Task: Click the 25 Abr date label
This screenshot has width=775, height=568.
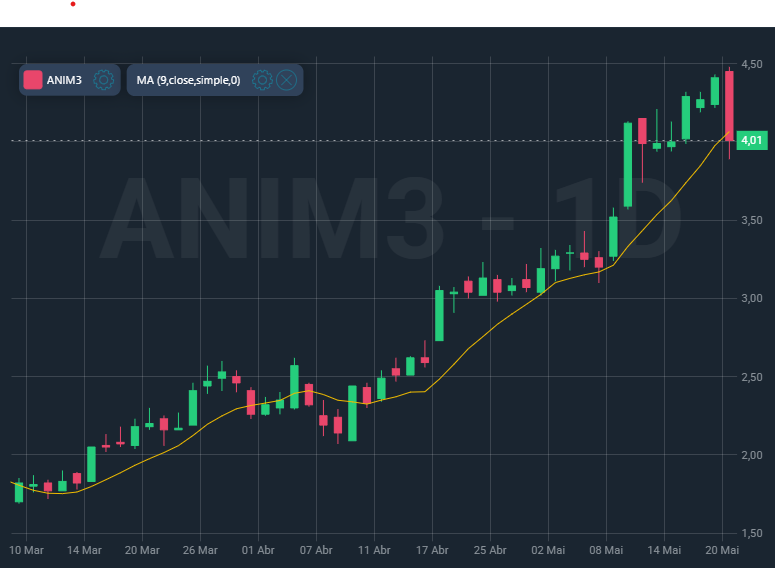Action: coord(490,550)
